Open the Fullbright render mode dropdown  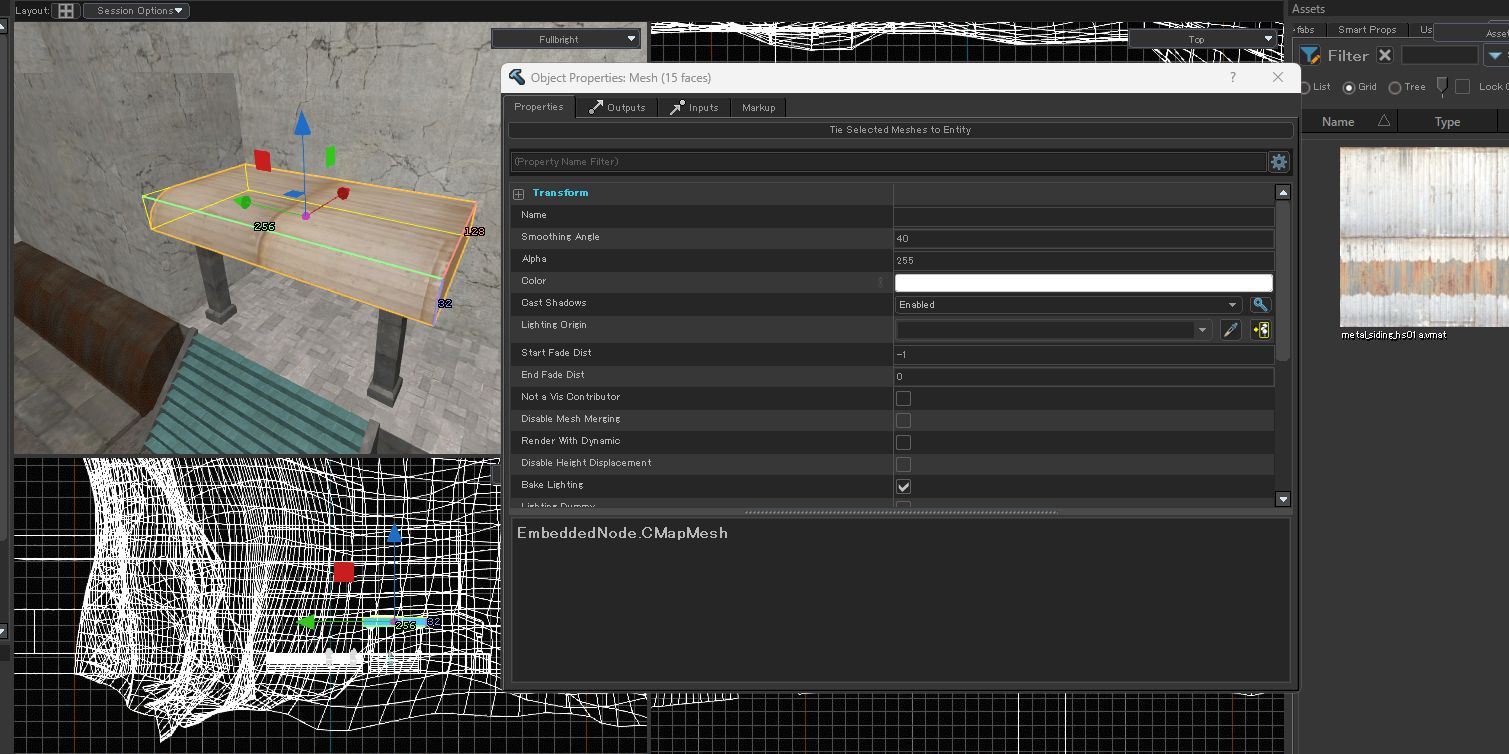[x=565, y=39]
